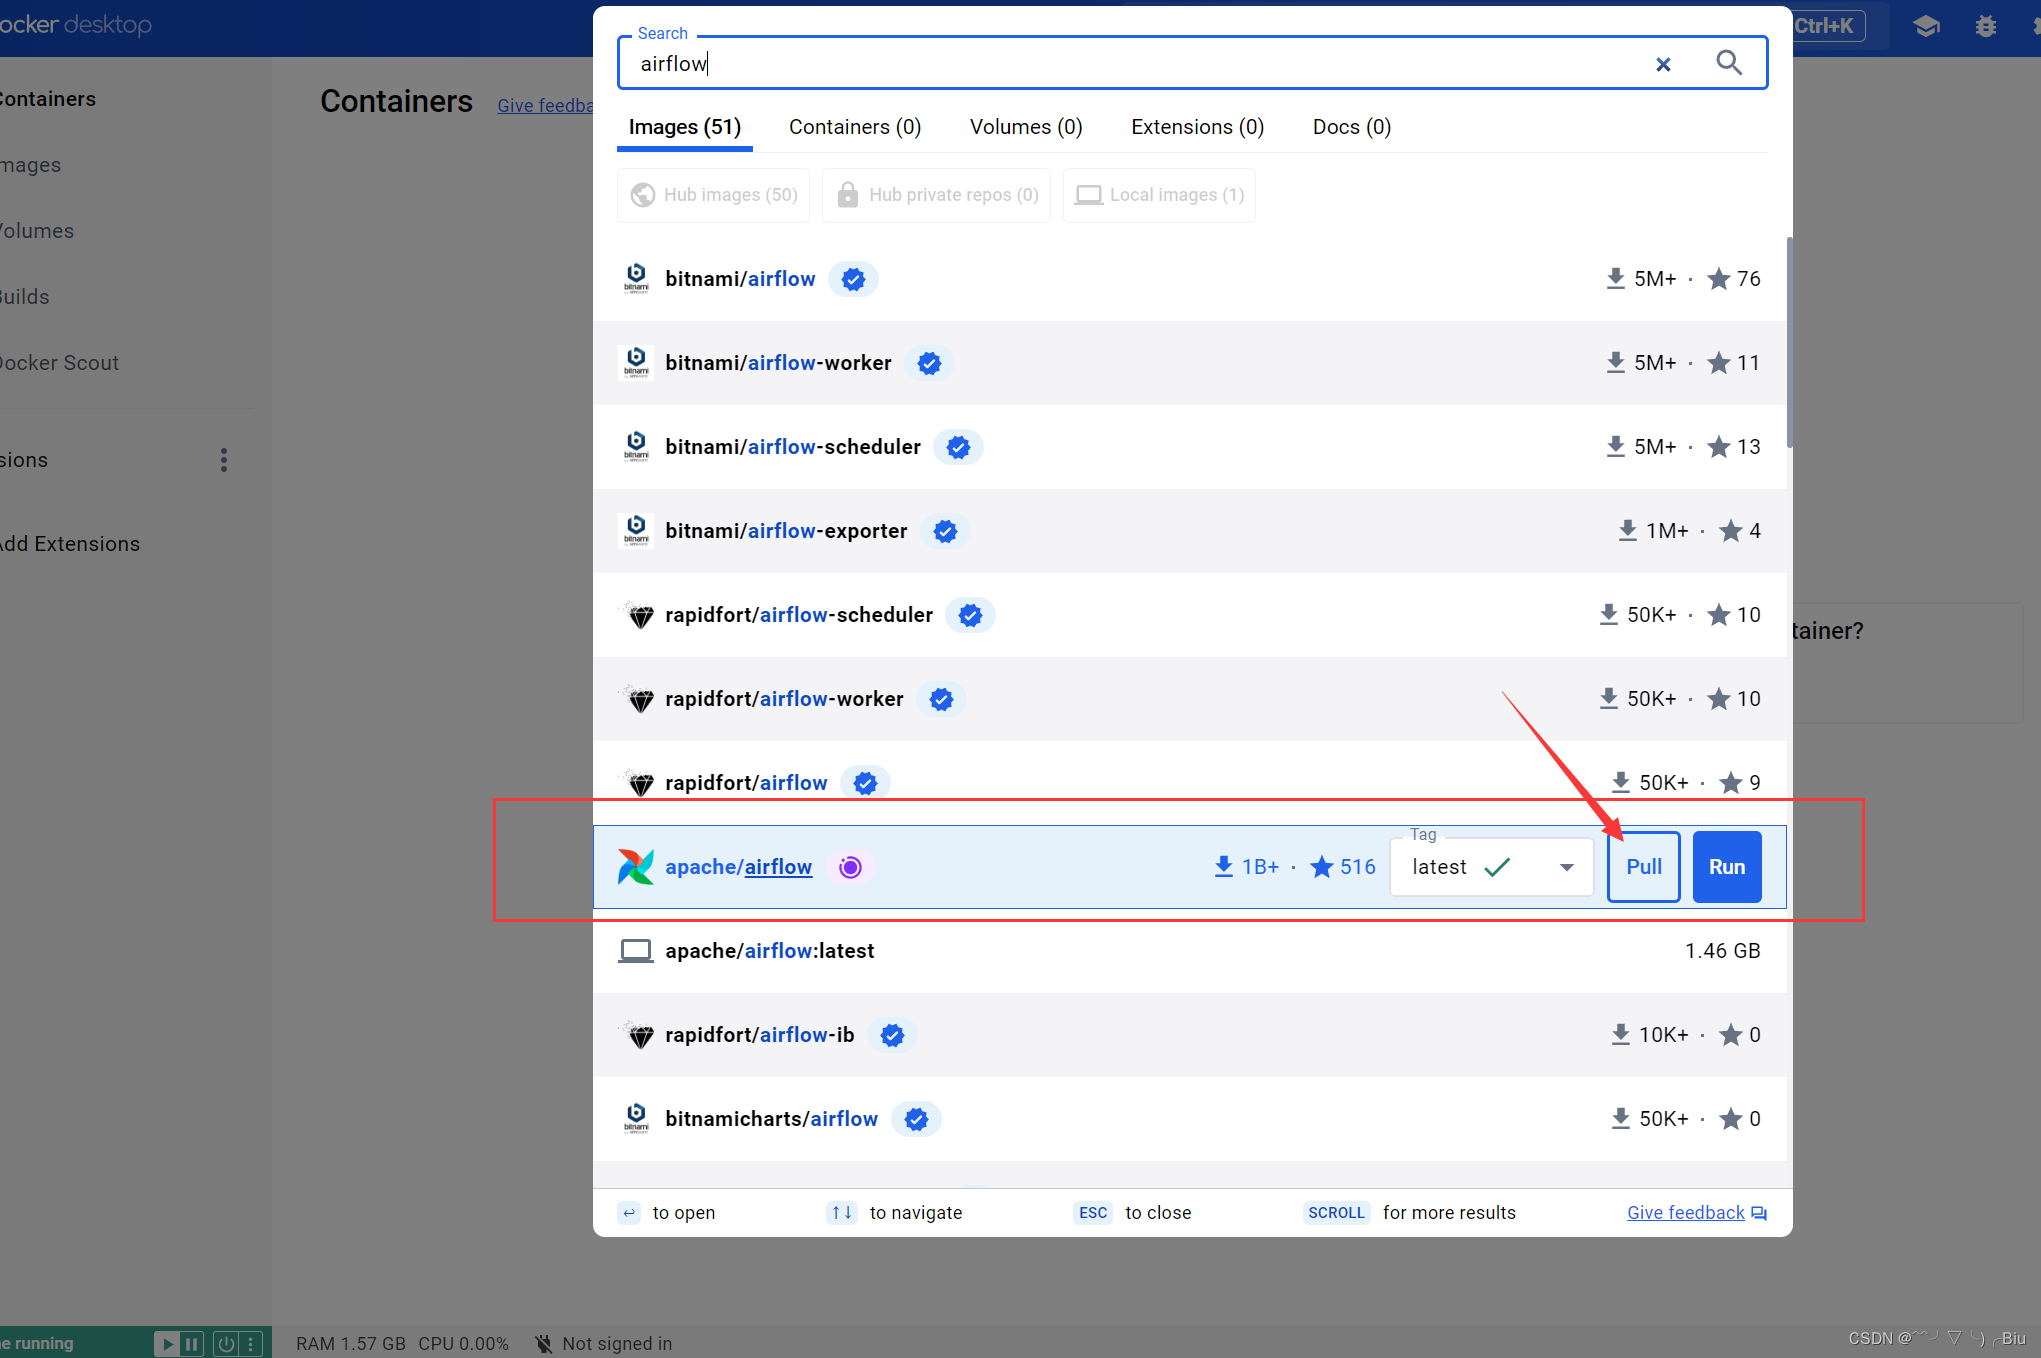This screenshot has height=1358, width=2041.
Task: Click the Learning center graduation cap icon
Action: [x=1926, y=26]
